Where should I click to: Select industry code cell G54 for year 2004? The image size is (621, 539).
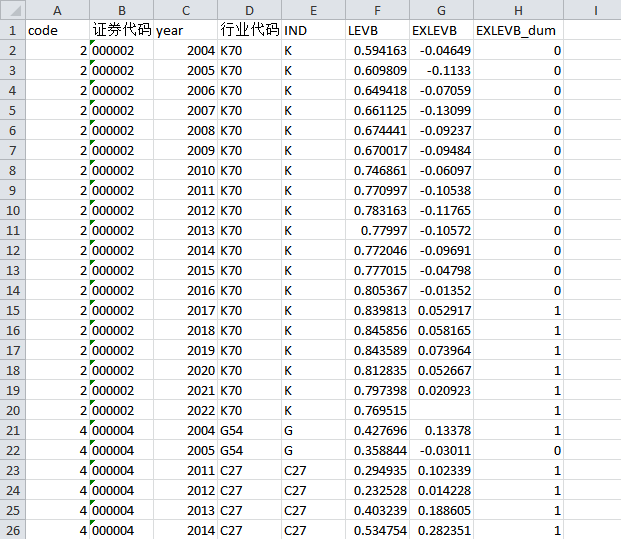click(x=250, y=430)
